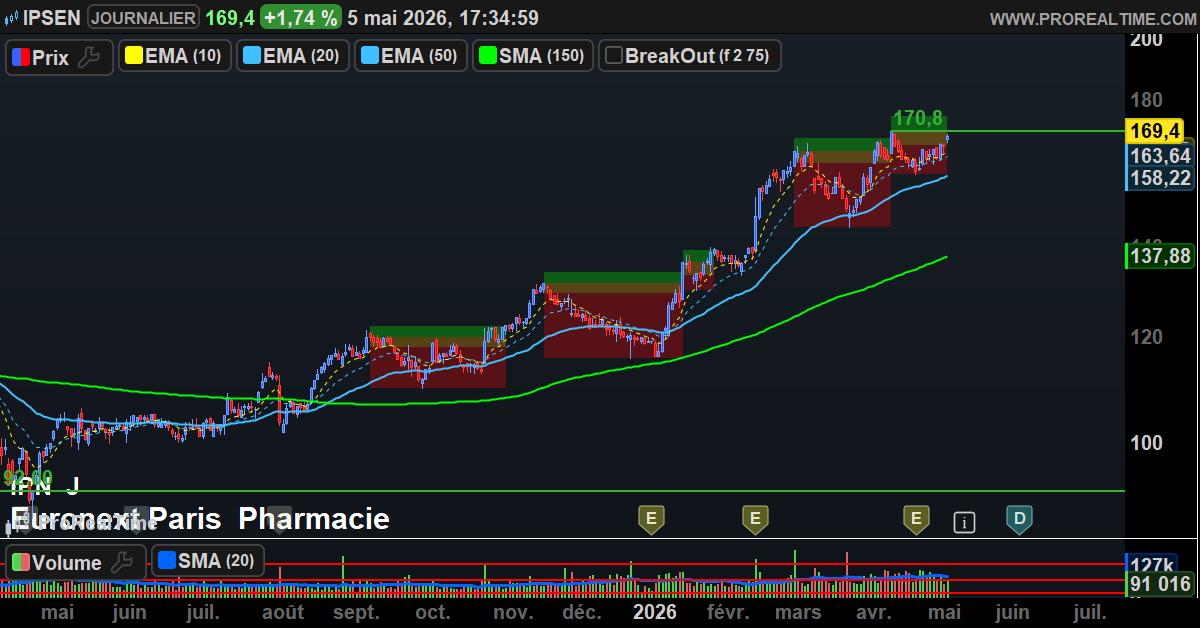Click the IPSEN ticker name
Viewport: 1200px width, 628px height.
pyautogui.click(x=53, y=17)
